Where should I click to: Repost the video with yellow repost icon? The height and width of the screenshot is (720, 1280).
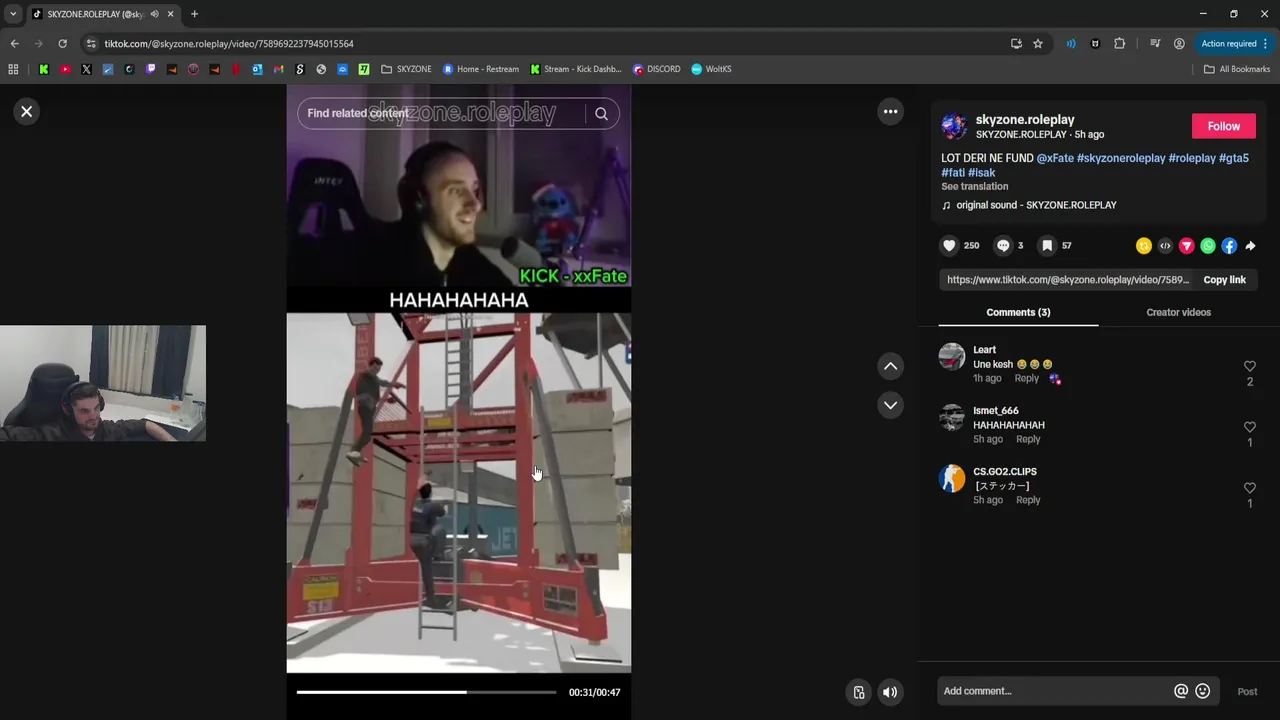point(1144,246)
